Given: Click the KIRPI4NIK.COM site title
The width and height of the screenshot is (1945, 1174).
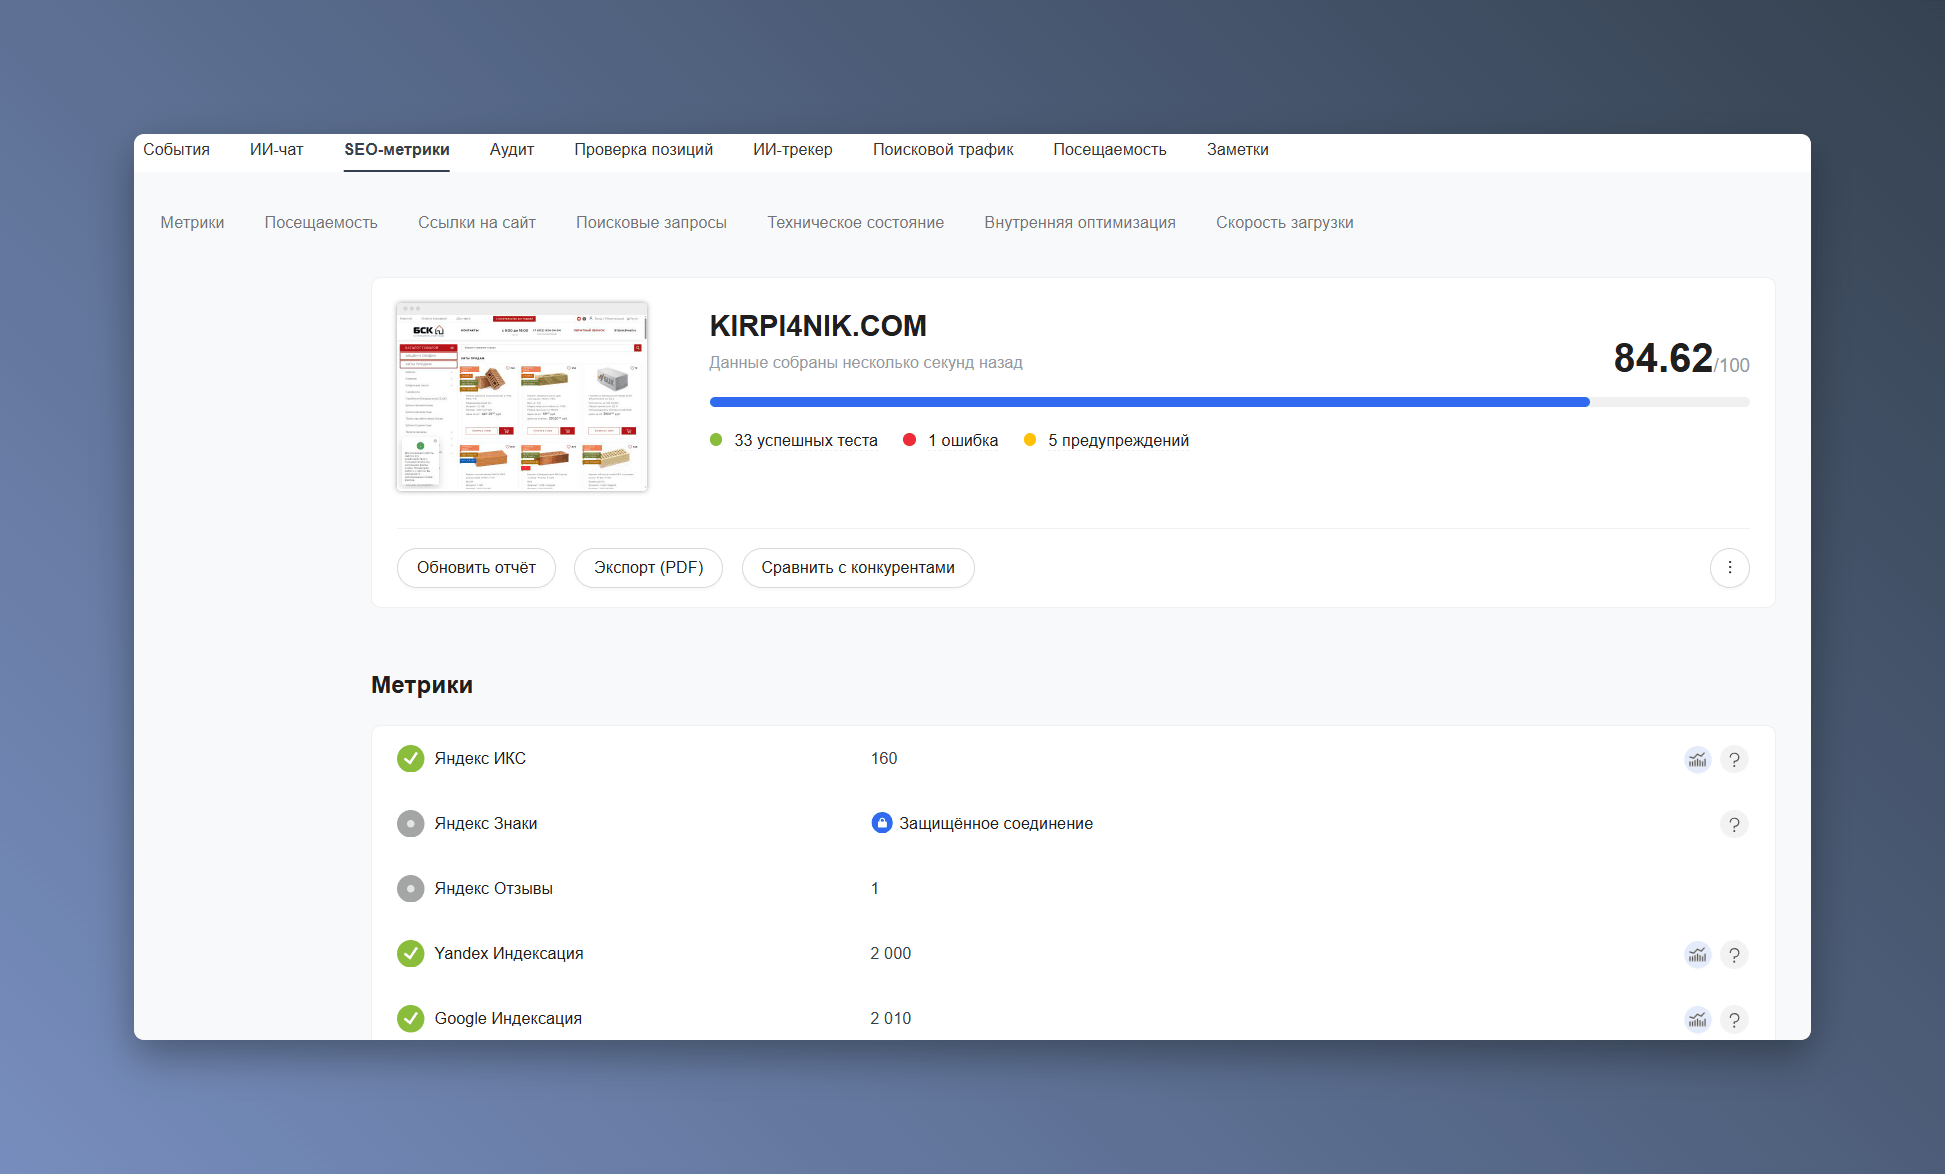Looking at the screenshot, I should (818, 326).
